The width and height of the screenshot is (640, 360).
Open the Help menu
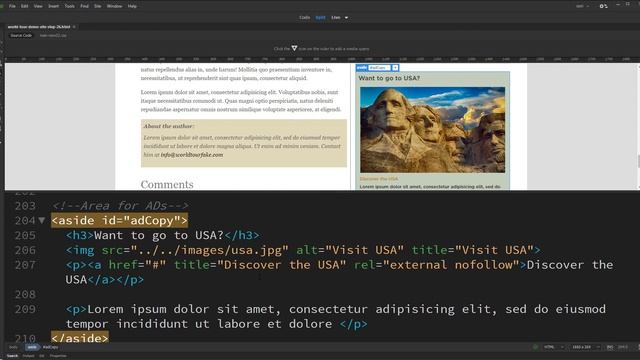coord(132,6)
